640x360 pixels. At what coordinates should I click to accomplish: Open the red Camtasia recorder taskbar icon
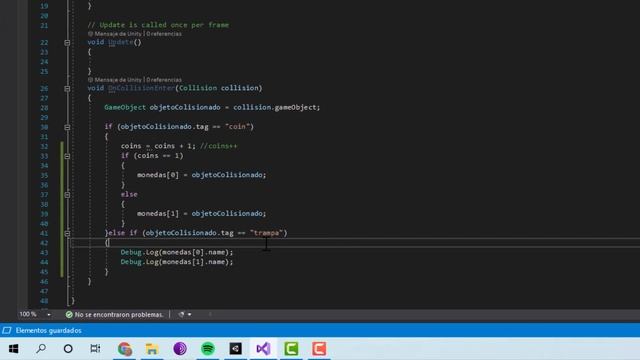[x=319, y=349]
